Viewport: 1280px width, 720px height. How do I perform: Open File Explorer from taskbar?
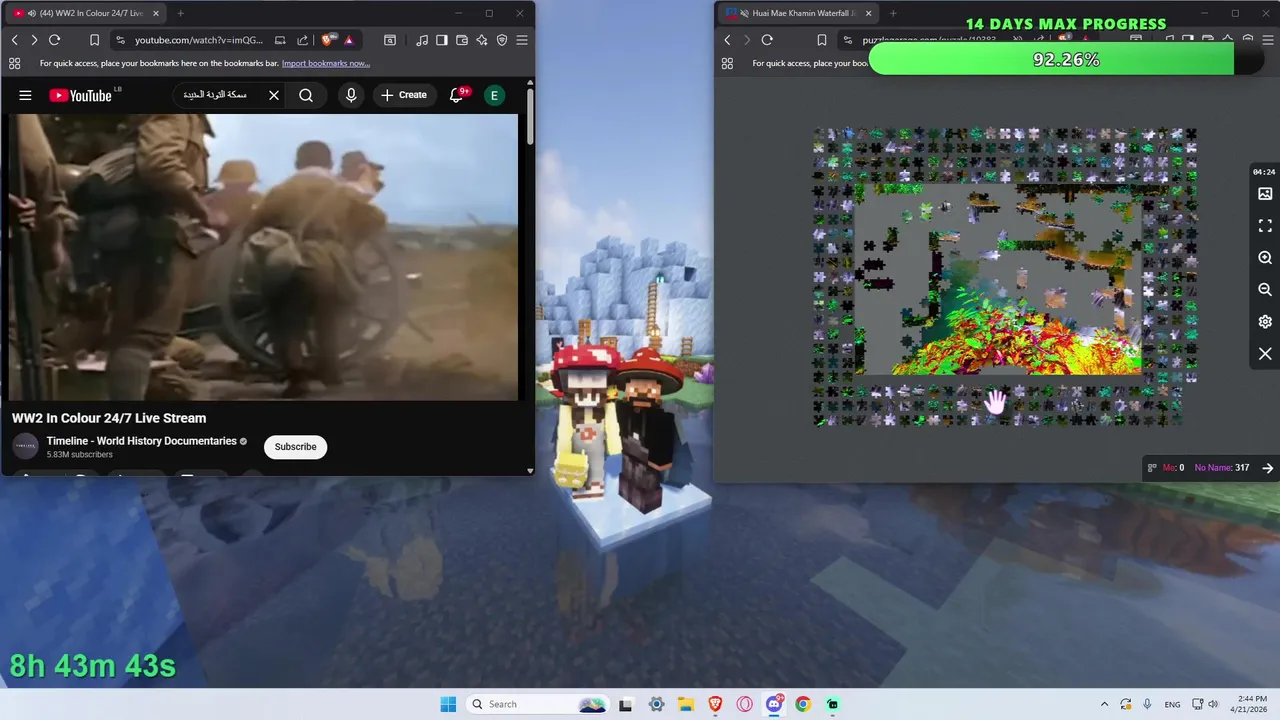pyautogui.click(x=686, y=704)
